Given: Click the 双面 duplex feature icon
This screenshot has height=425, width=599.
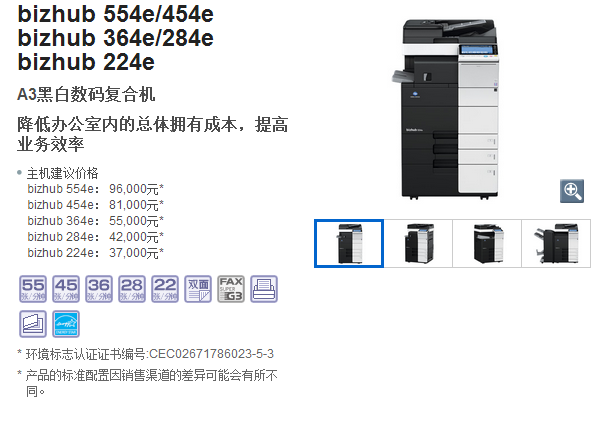Looking at the screenshot, I should click(198, 289).
